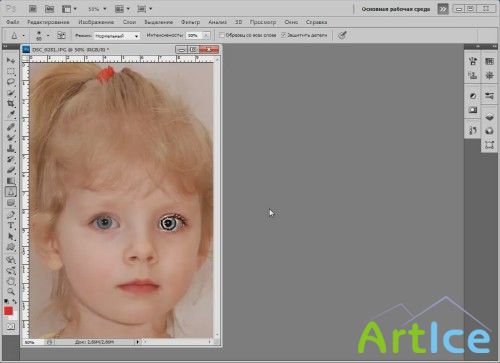500x363 pixels.
Task: Launch Bridge from the application bar
Action: [32, 9]
